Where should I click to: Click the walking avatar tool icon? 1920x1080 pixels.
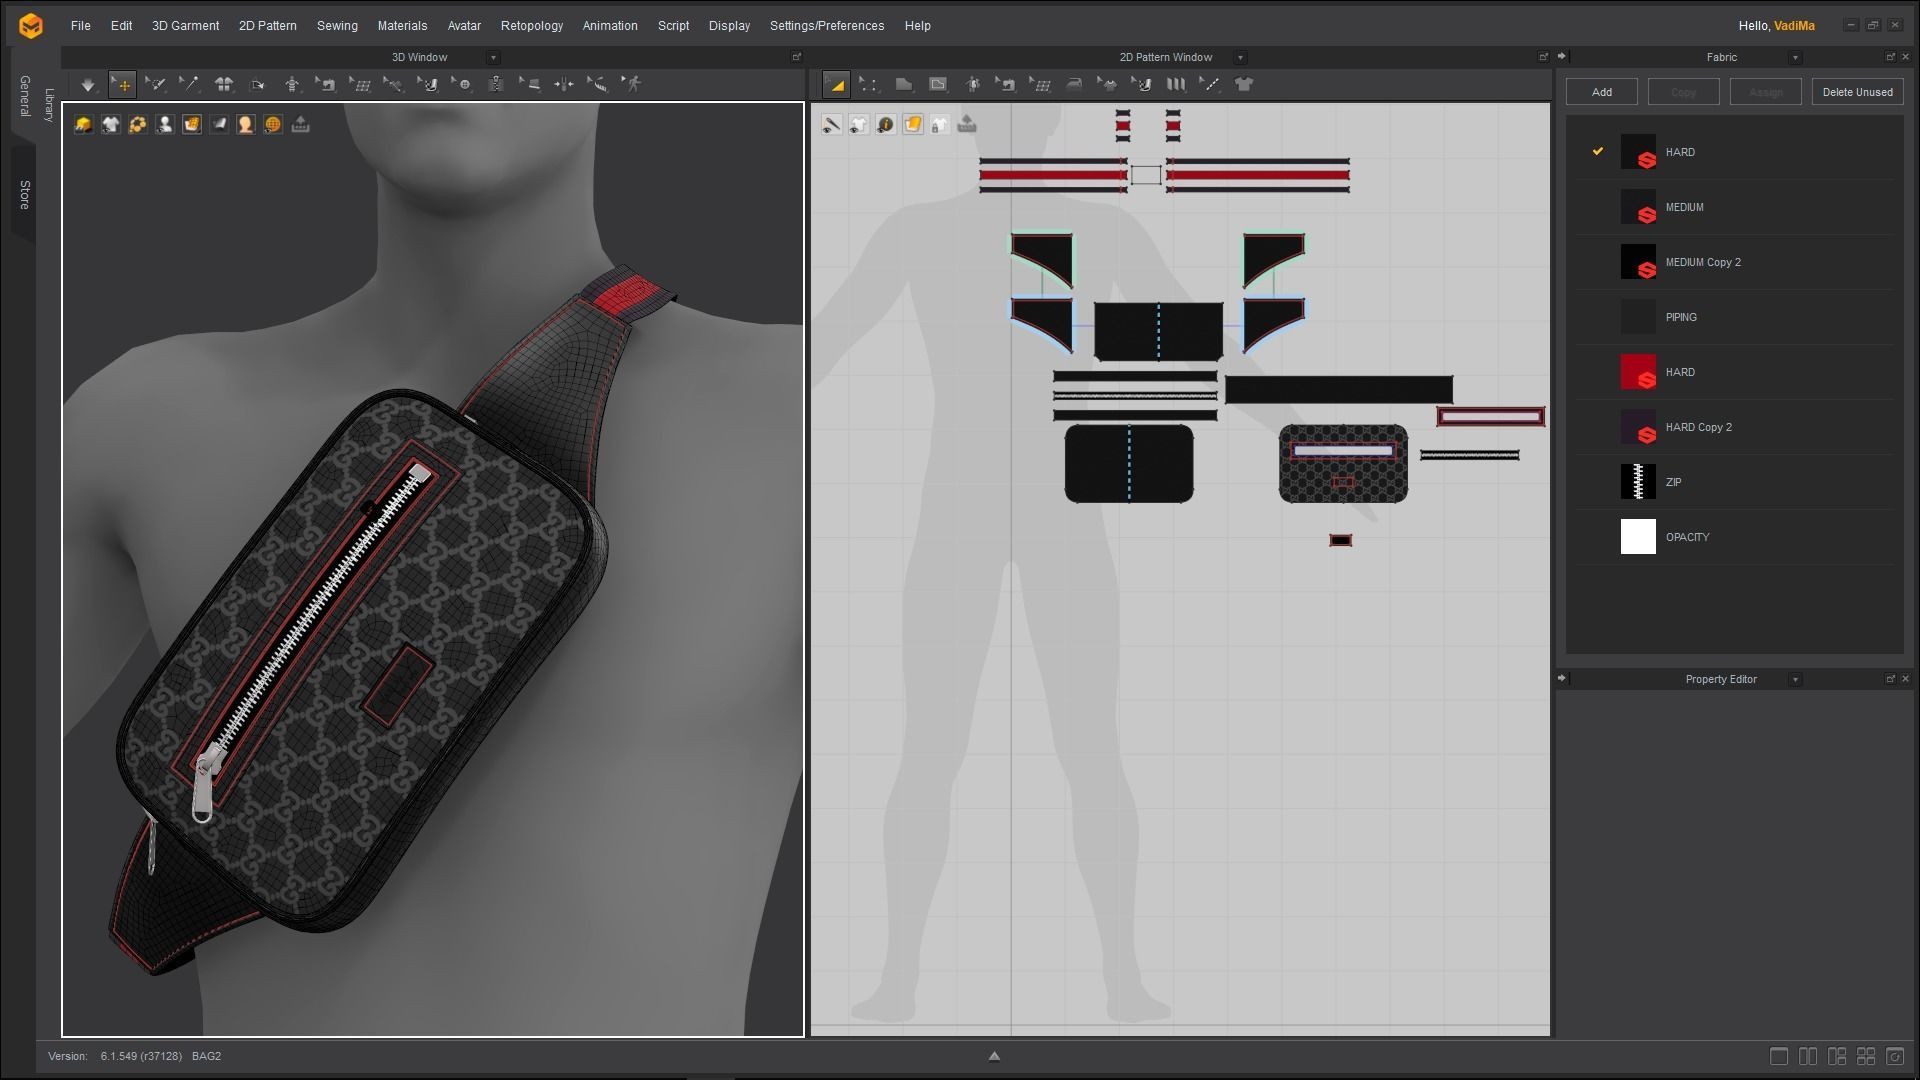(631, 85)
